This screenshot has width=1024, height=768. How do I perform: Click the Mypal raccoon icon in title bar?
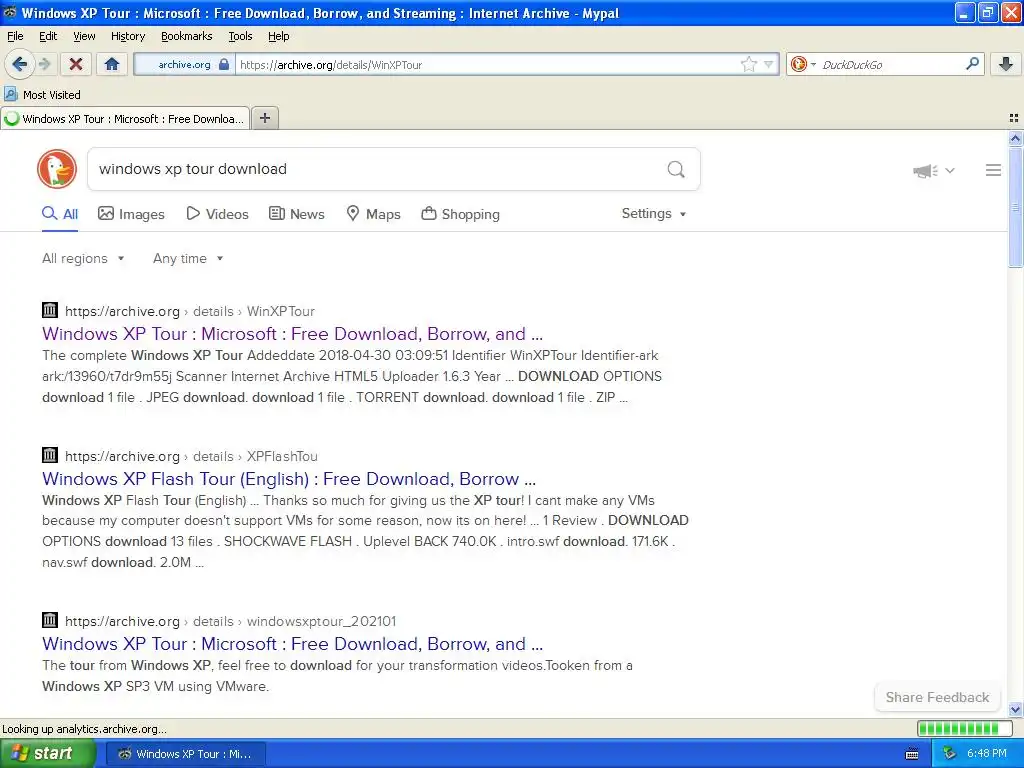coord(10,12)
